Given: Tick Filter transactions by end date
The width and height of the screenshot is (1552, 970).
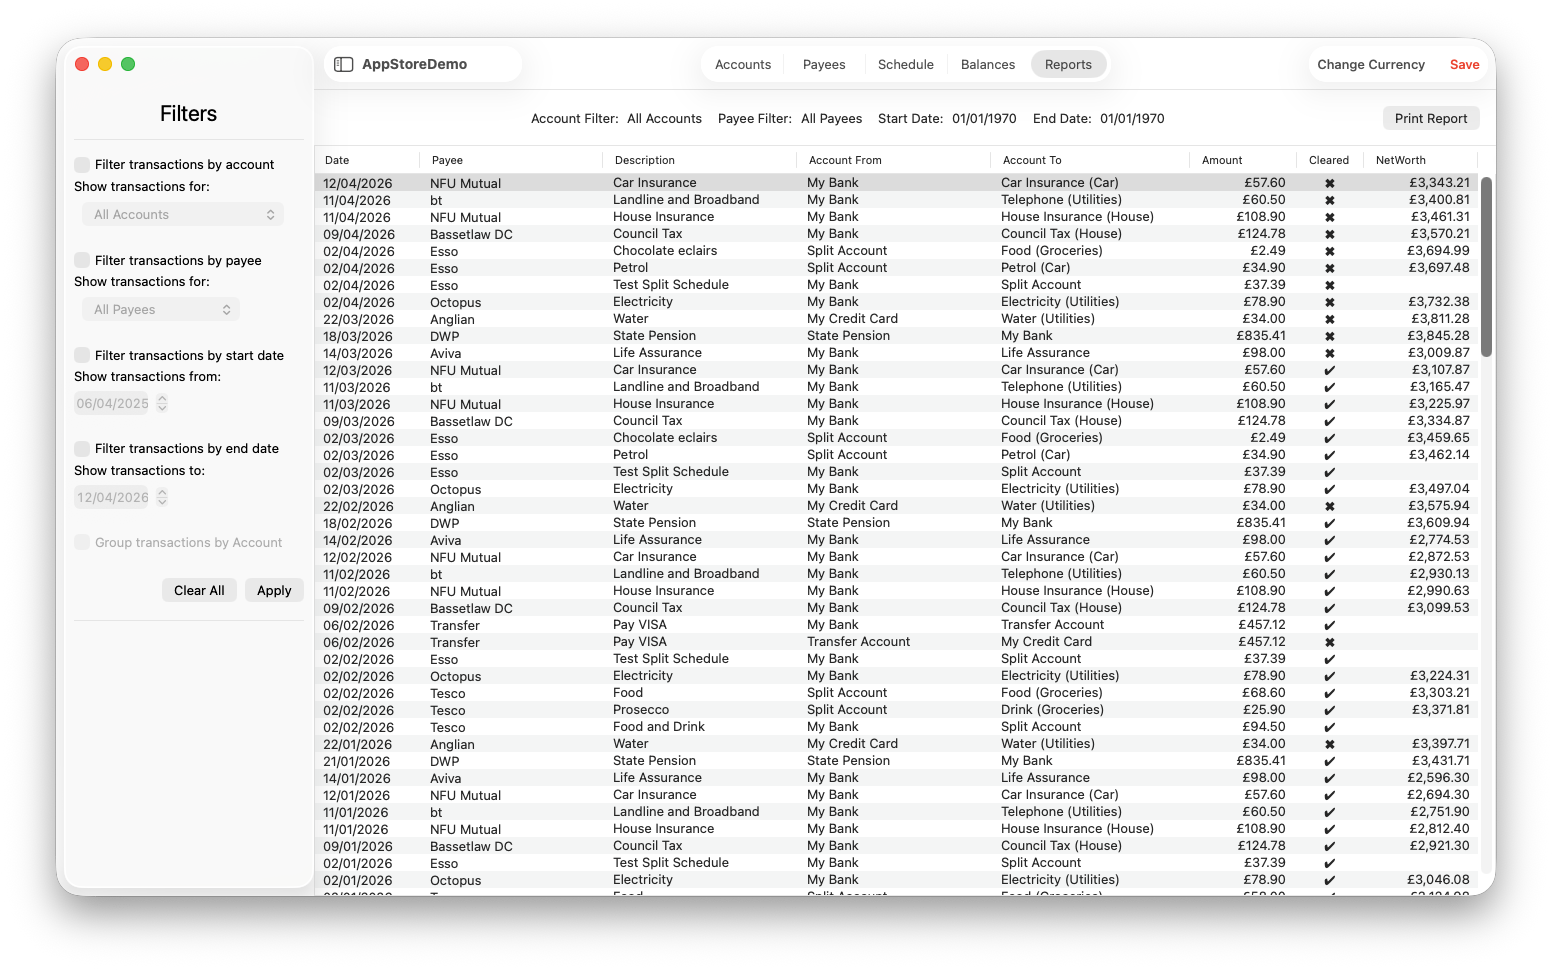Looking at the screenshot, I should coord(82,448).
